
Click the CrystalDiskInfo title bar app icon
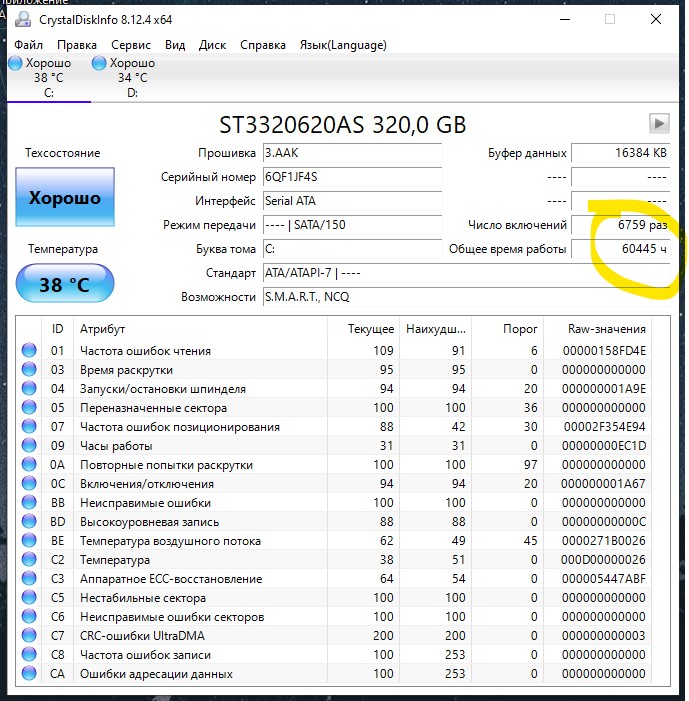pos(22,20)
